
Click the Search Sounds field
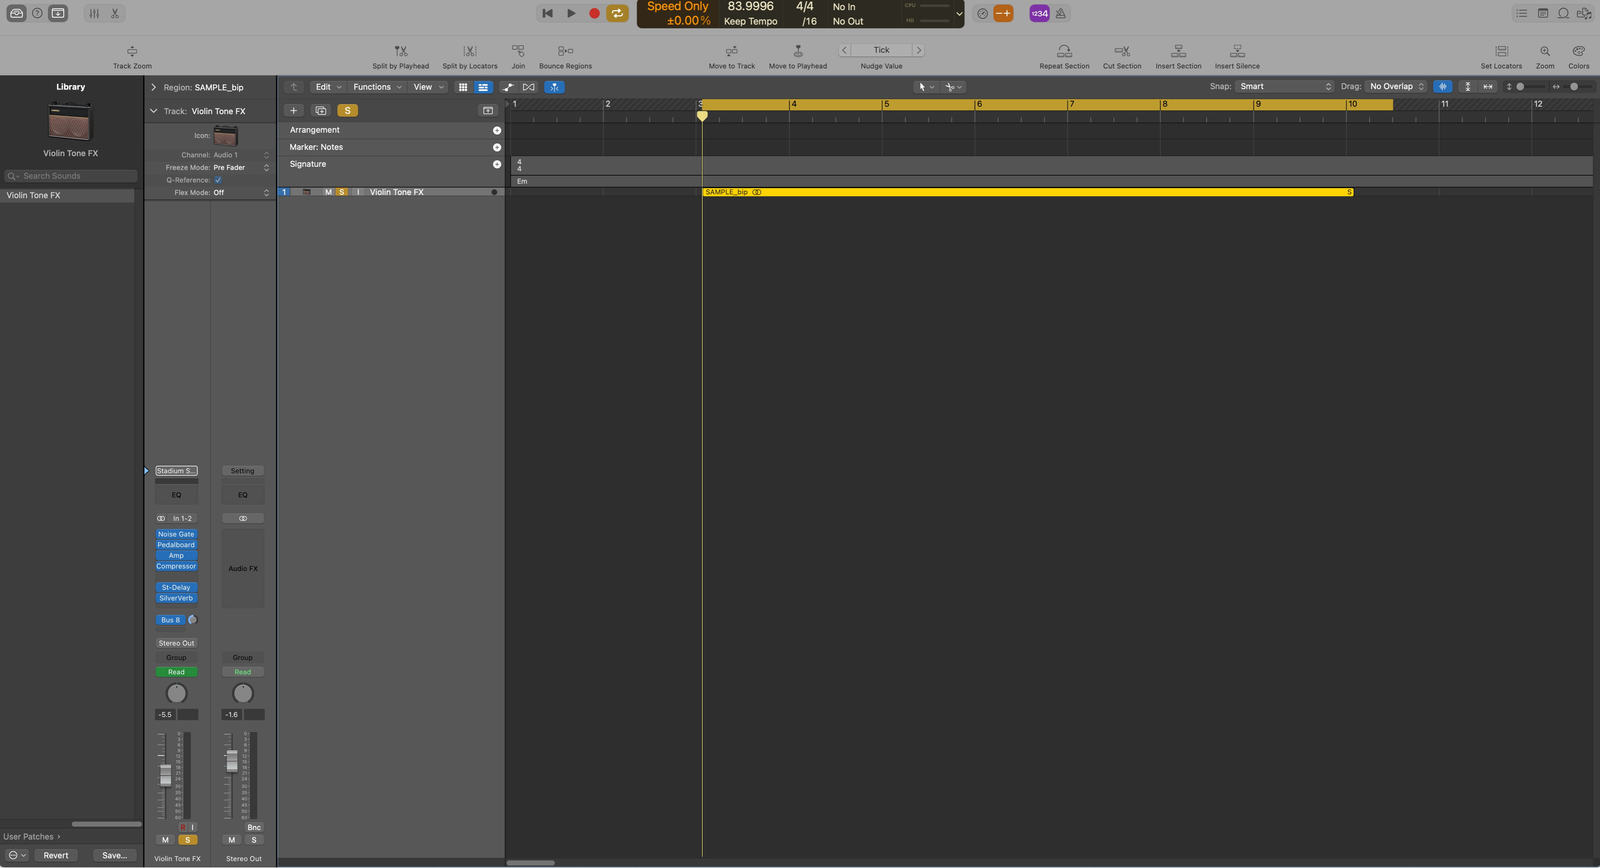[x=72, y=176]
